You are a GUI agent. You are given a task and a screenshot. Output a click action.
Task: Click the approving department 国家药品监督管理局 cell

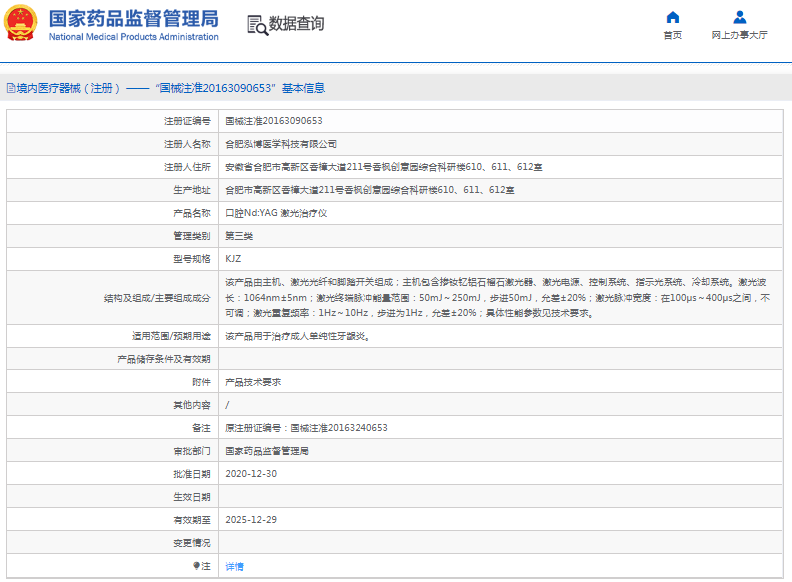click(266, 451)
